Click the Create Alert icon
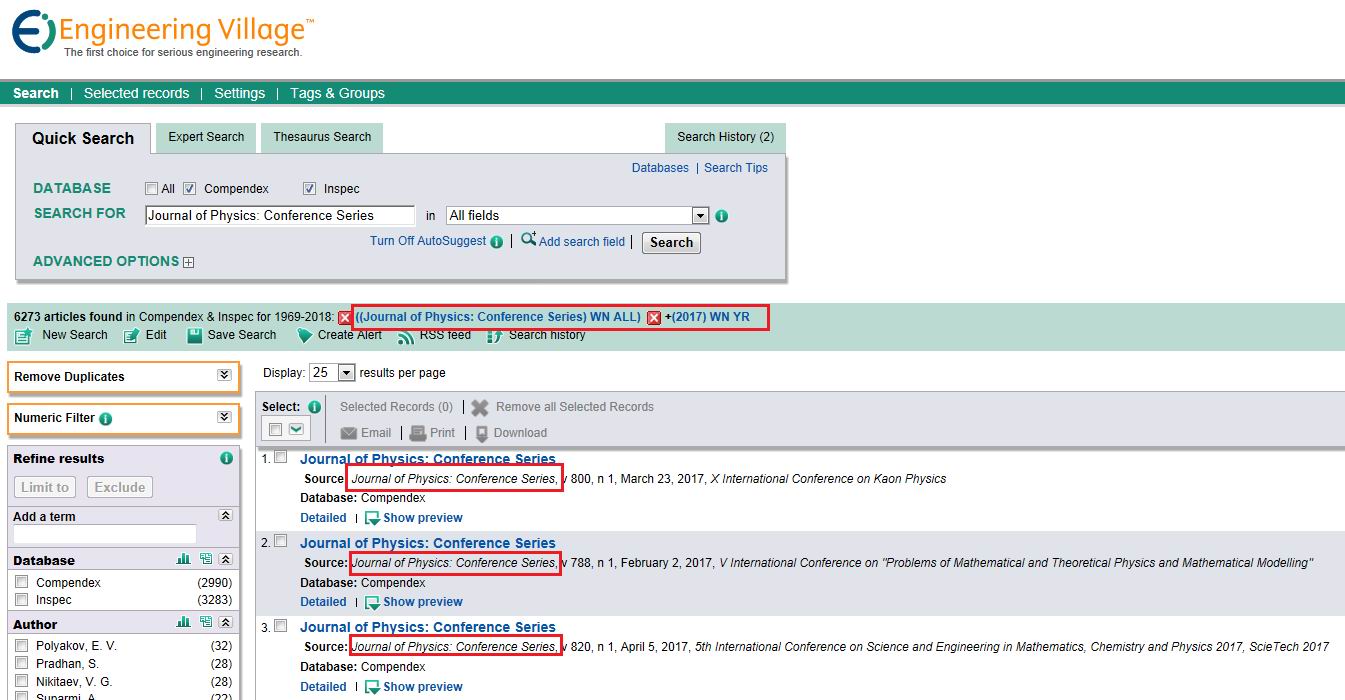This screenshot has height=700, width=1345. click(x=305, y=336)
